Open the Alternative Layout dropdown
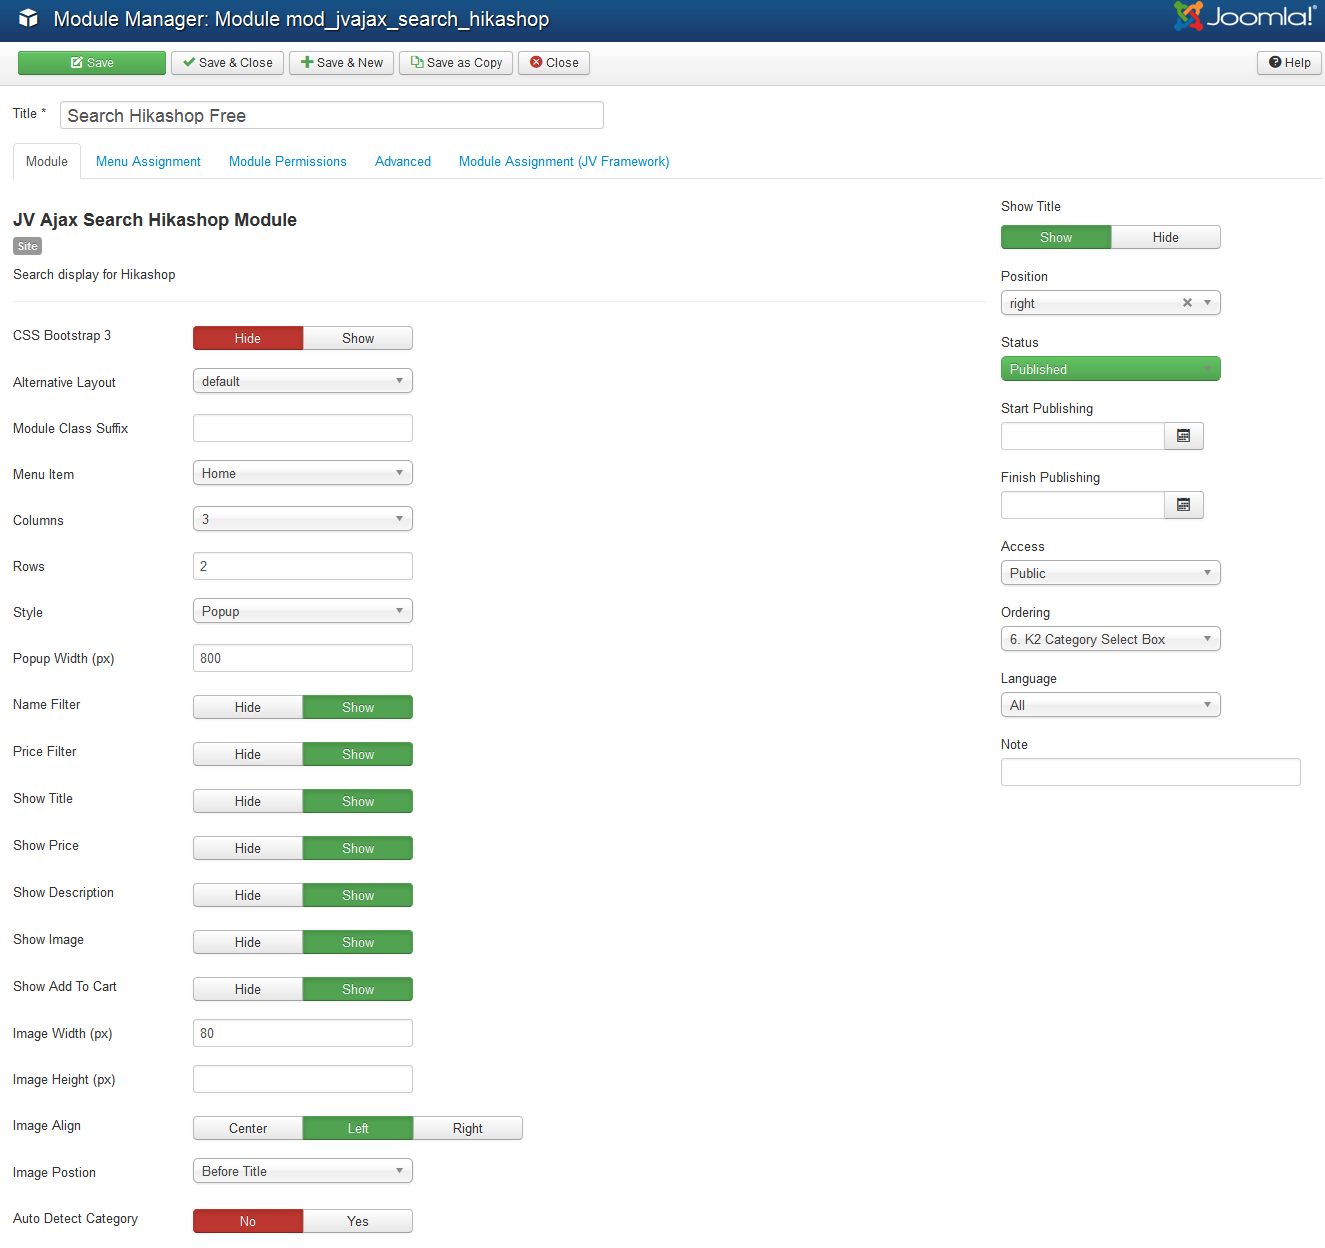Viewport: 1325px width, 1248px height. 303,381
